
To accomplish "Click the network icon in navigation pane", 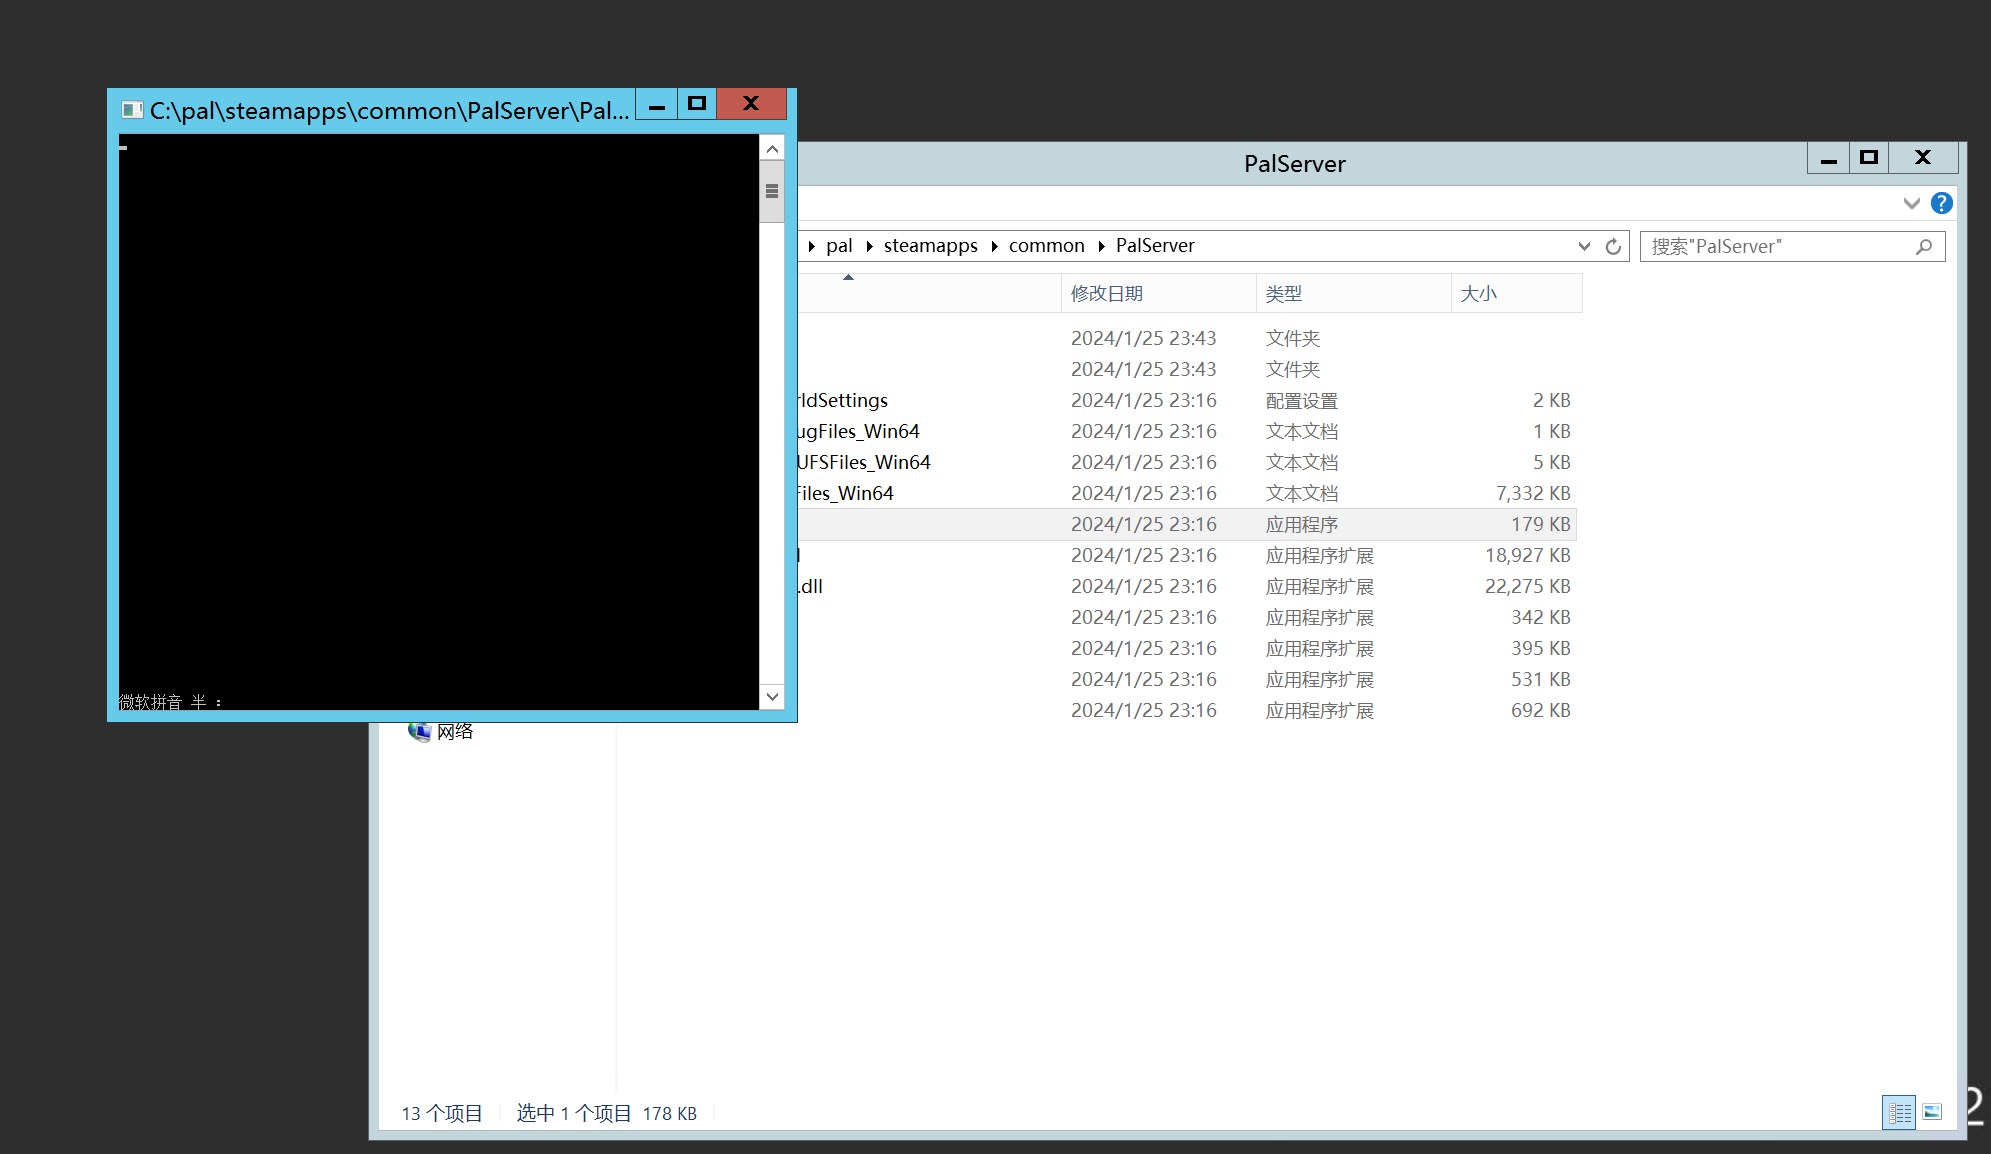I will click(x=419, y=731).
